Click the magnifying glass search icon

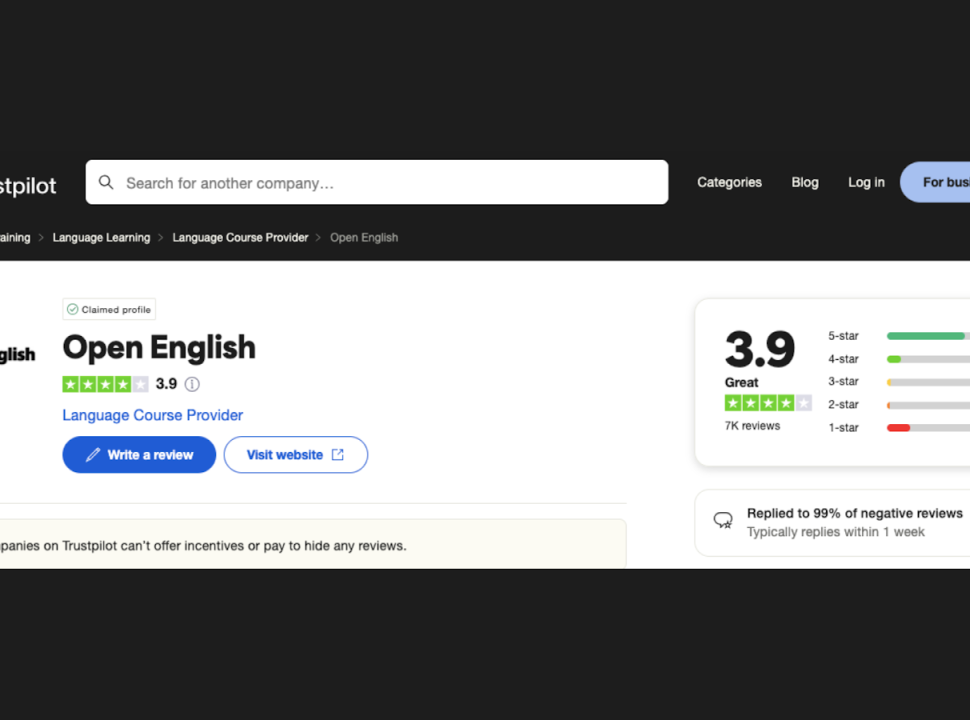(106, 182)
